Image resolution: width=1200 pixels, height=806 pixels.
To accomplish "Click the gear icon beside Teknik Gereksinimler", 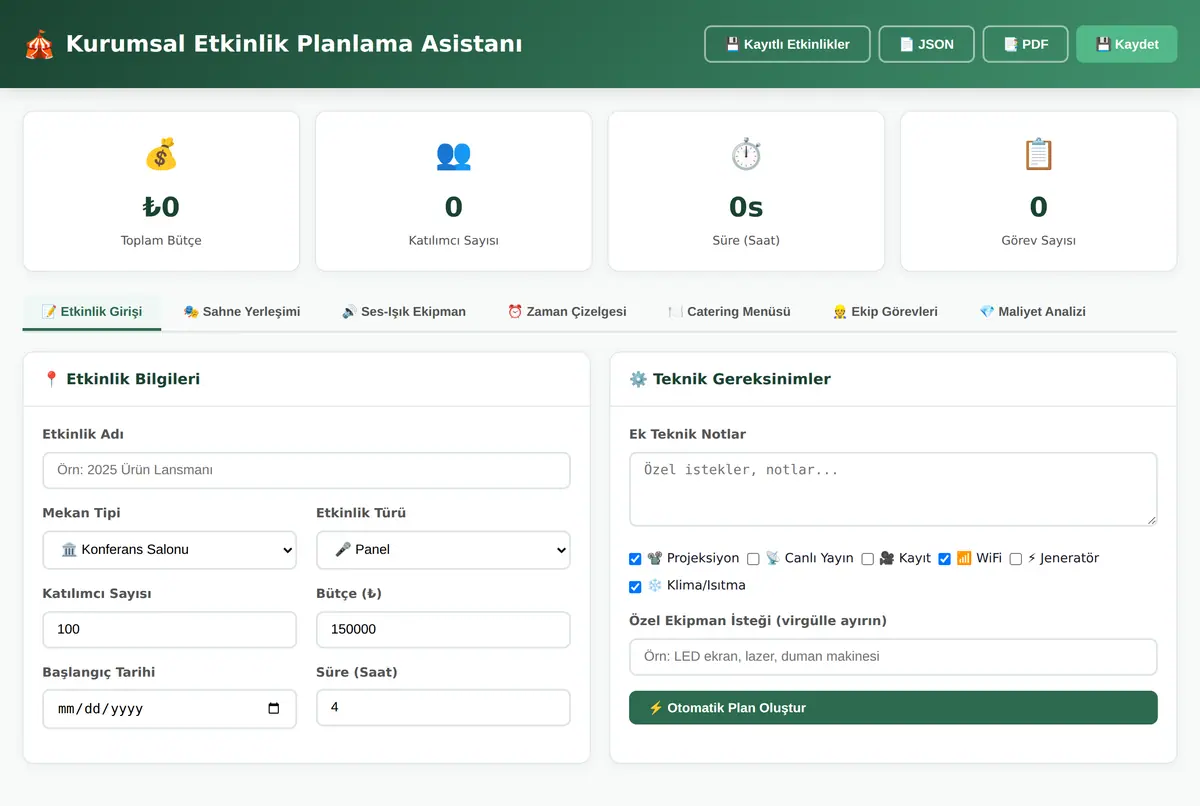I will click(638, 379).
